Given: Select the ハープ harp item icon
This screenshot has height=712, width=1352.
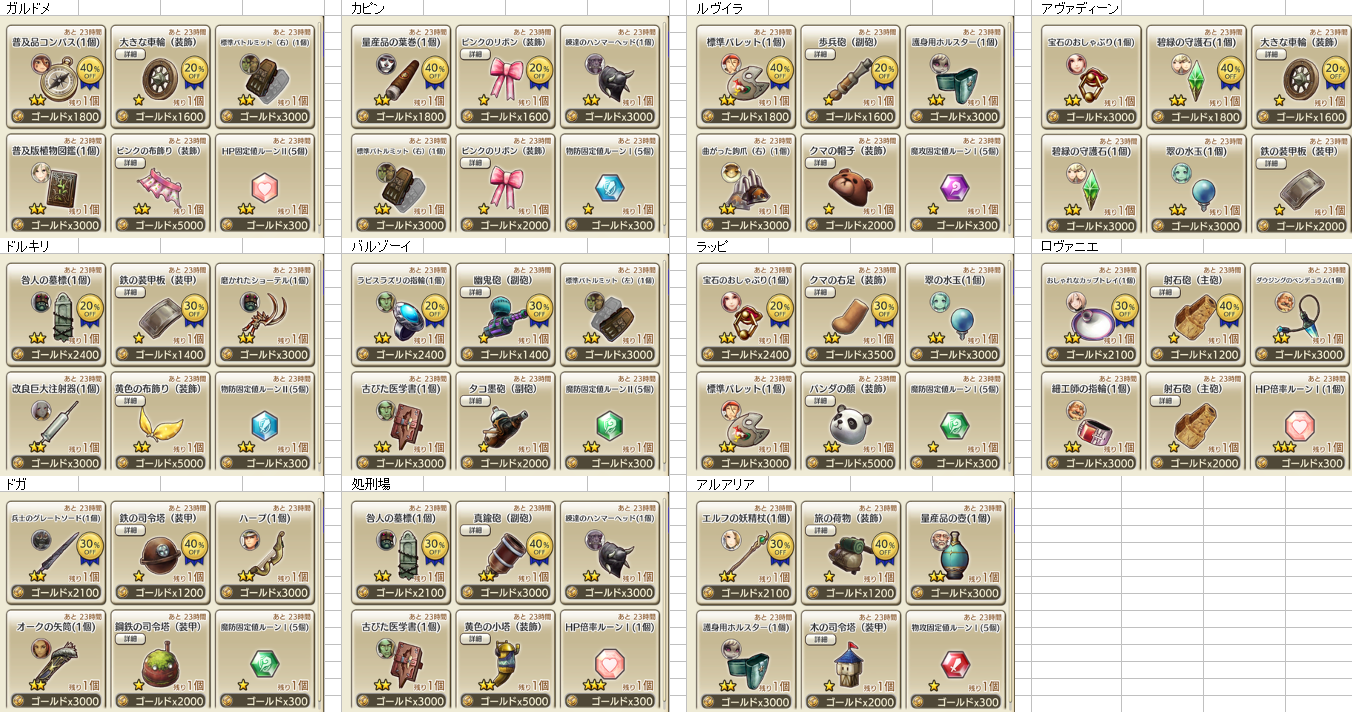Looking at the screenshot, I should pyautogui.click(x=262, y=555).
